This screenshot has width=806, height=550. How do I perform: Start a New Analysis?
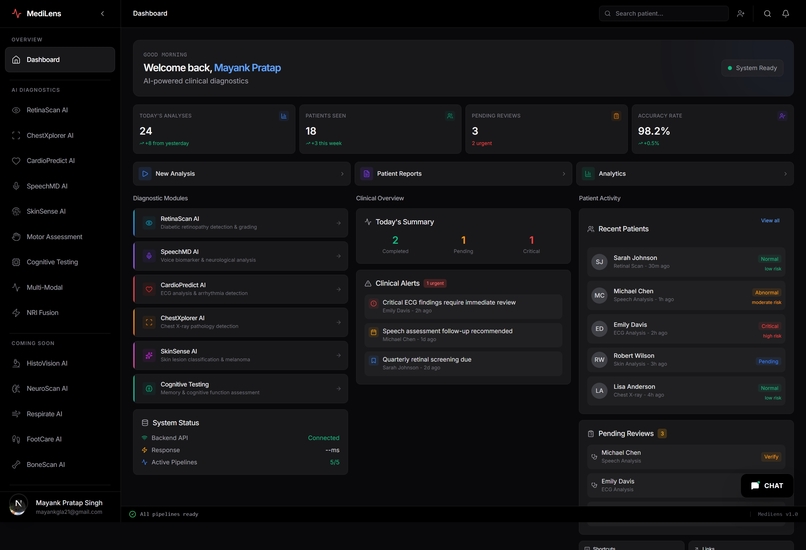[x=242, y=174]
